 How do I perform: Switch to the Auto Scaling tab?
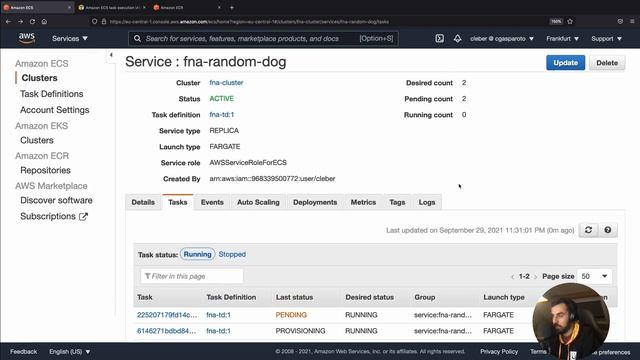tap(258, 202)
